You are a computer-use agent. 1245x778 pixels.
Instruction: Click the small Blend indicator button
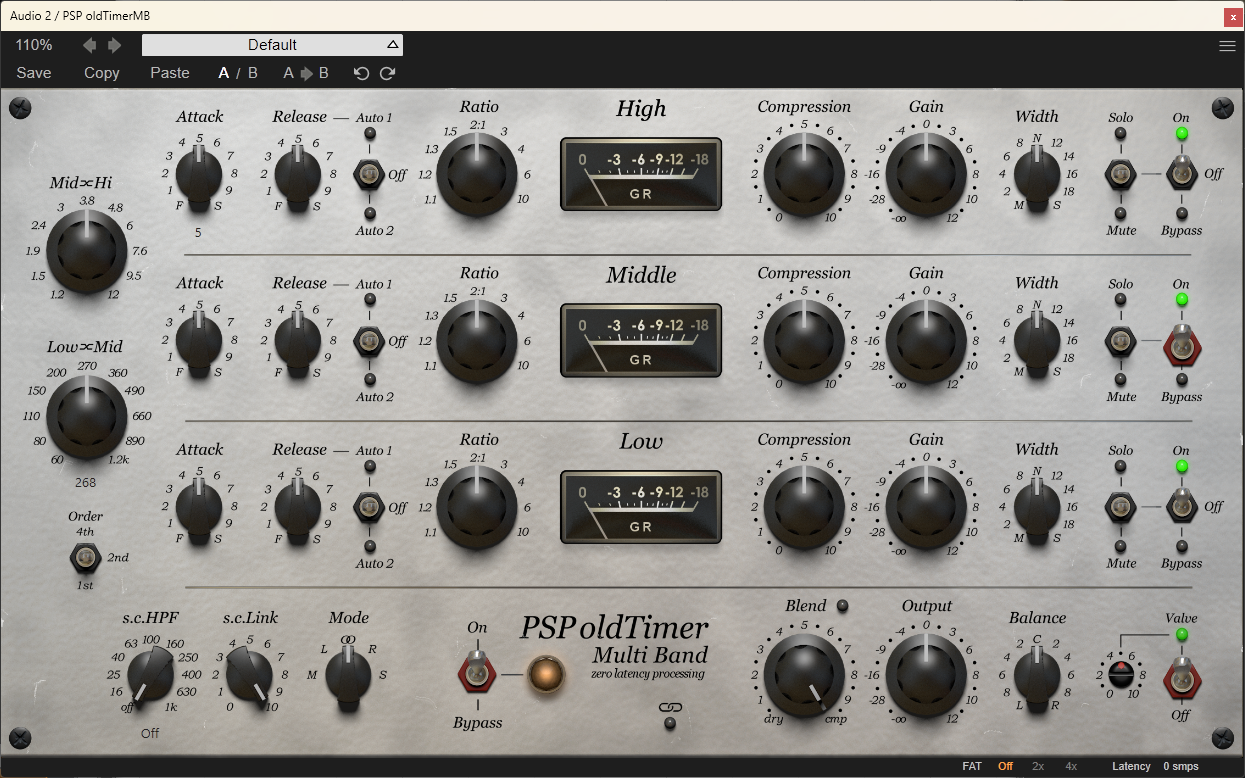pyautogui.click(x=842, y=606)
